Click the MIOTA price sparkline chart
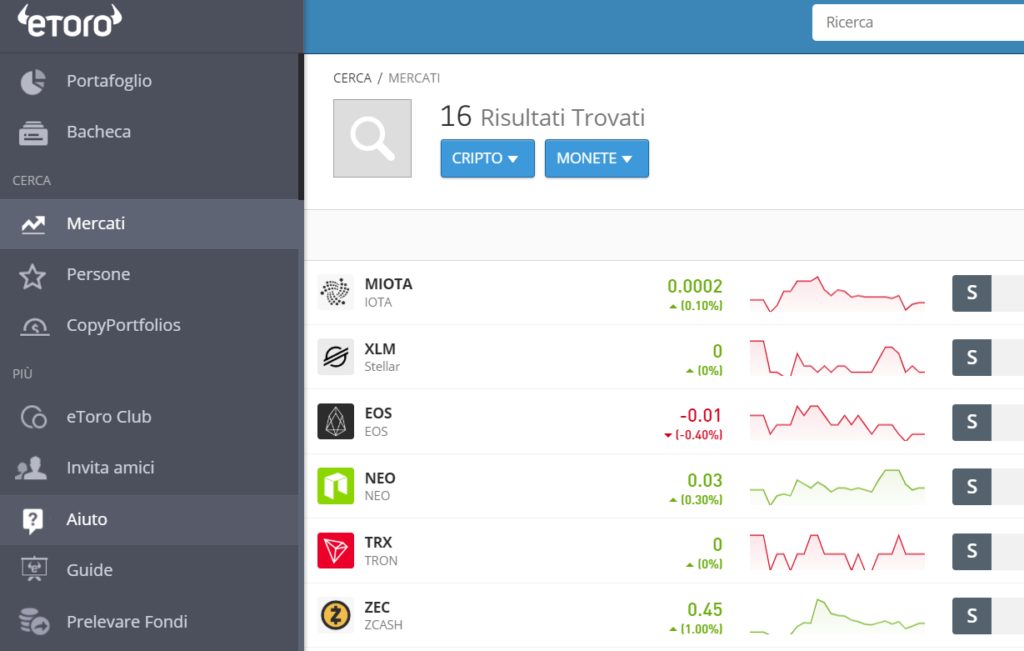1024x651 pixels. pyautogui.click(x=837, y=293)
